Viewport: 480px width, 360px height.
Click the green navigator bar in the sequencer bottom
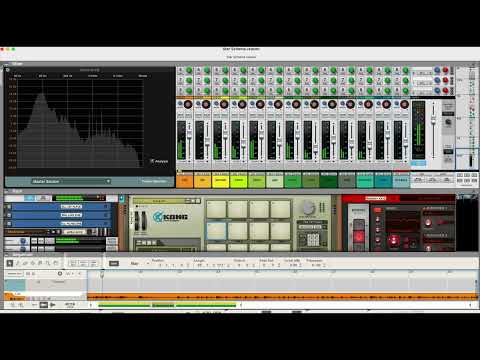click(x=167, y=305)
